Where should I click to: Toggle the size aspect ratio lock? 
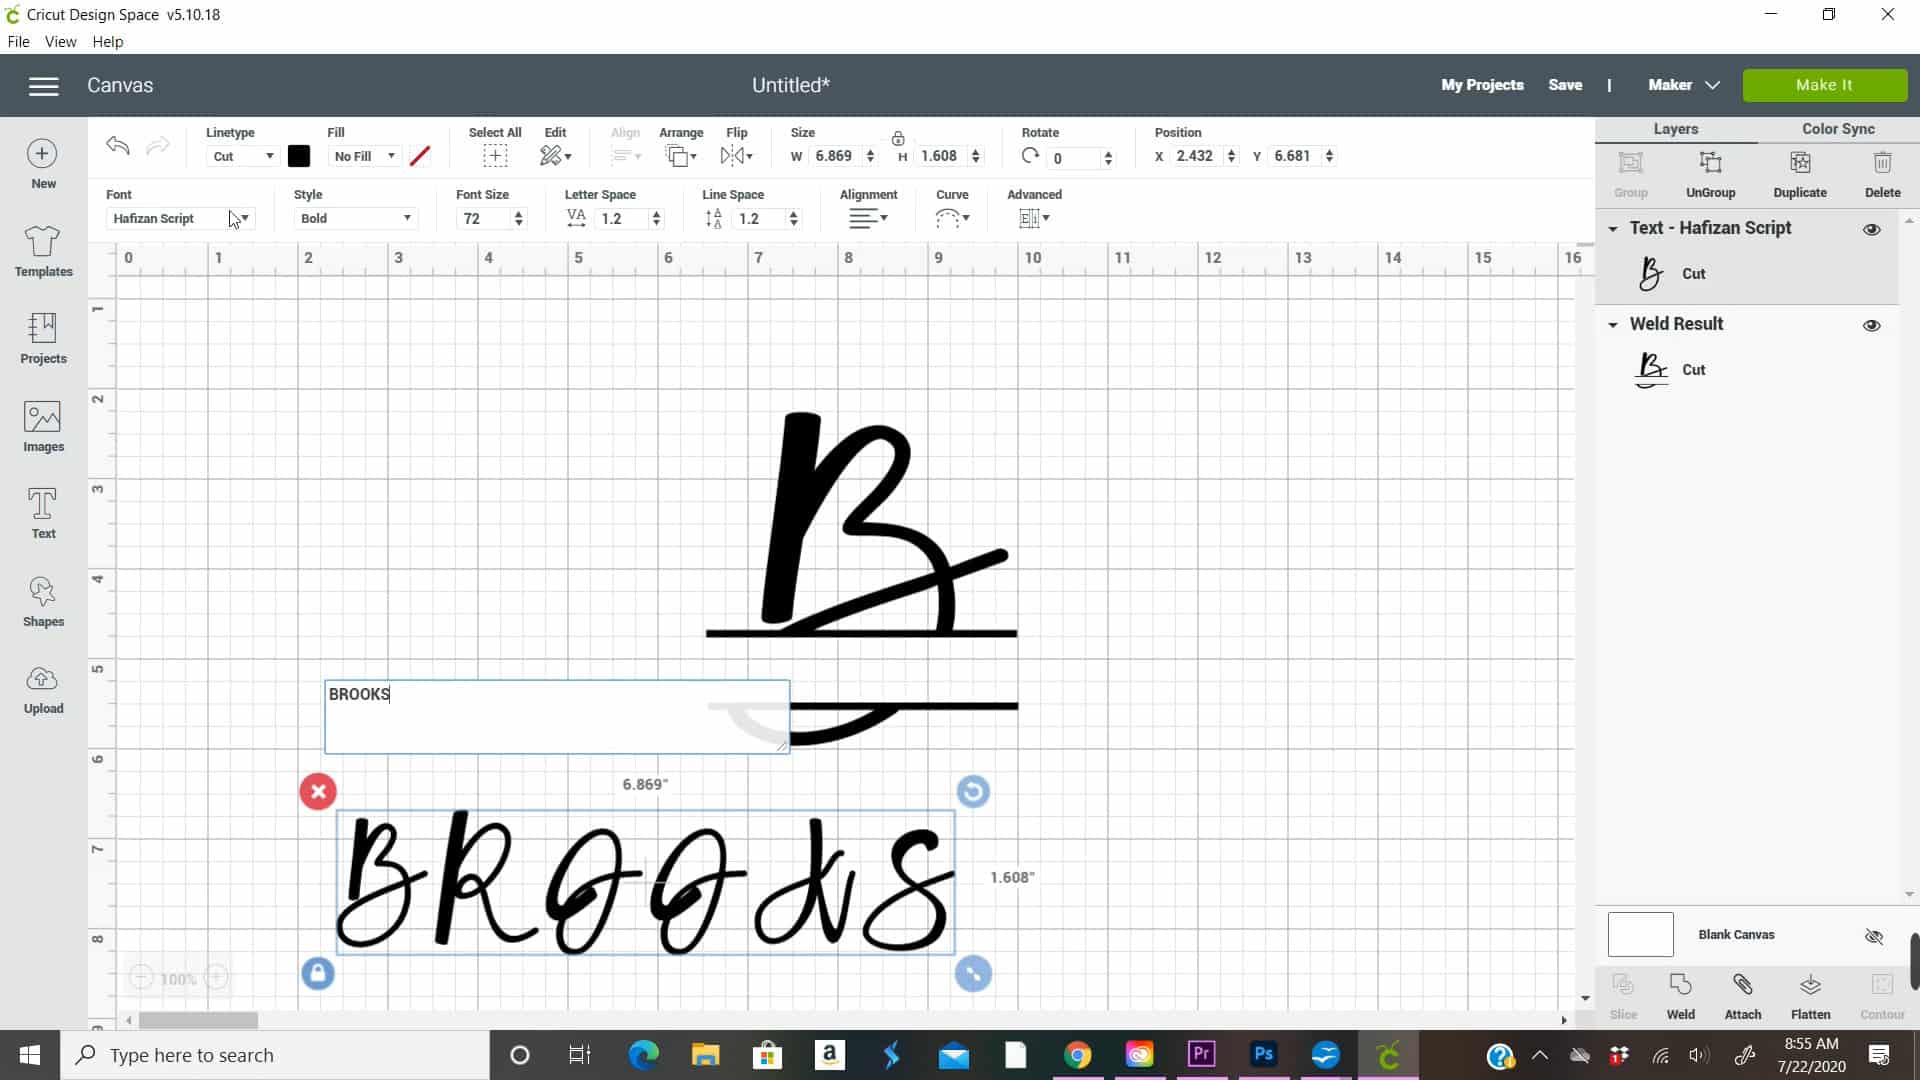coord(898,139)
